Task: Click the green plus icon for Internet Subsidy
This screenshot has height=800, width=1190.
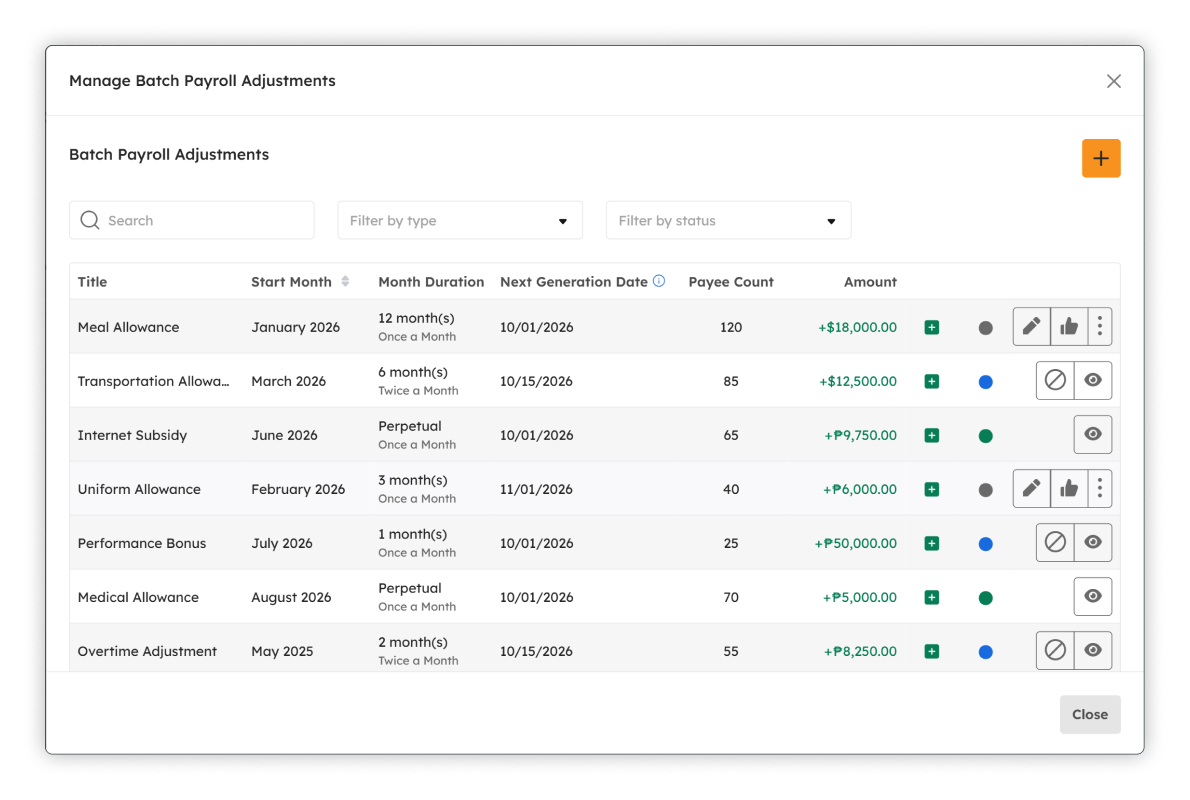Action: click(x=932, y=435)
